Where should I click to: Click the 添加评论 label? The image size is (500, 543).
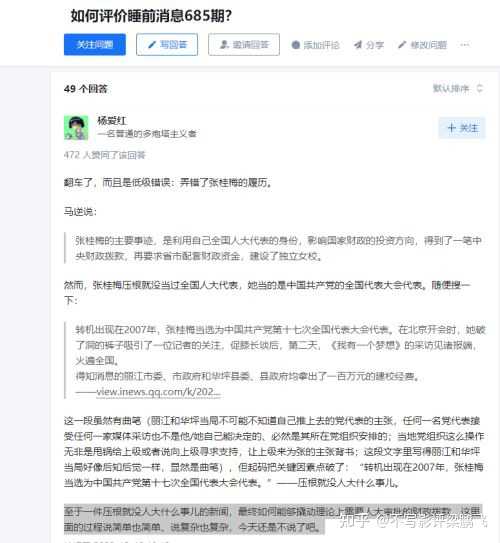pyautogui.click(x=321, y=45)
